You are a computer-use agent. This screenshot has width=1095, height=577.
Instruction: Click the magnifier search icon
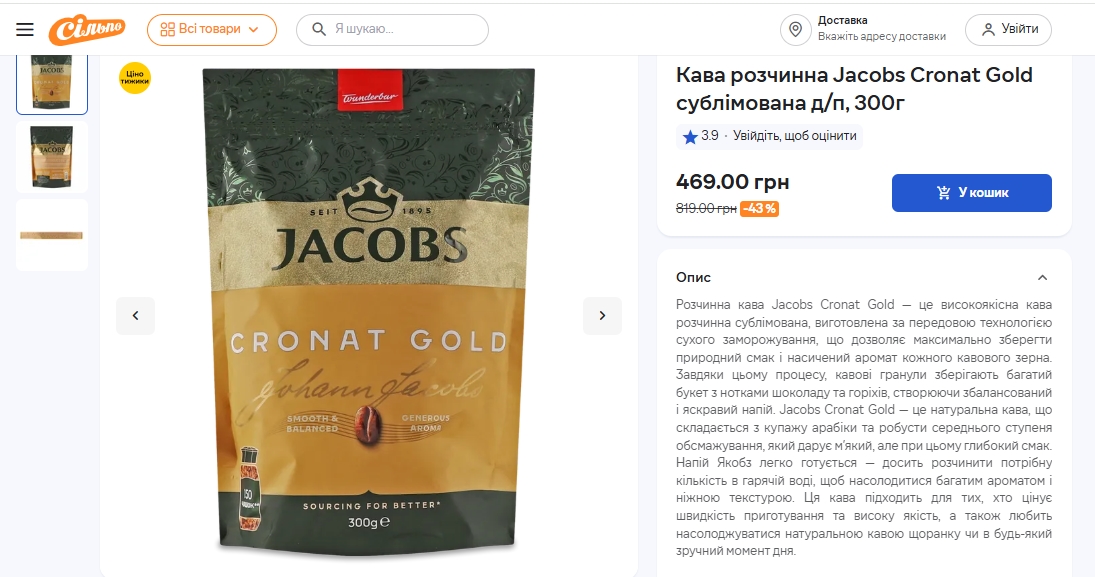click(x=318, y=29)
